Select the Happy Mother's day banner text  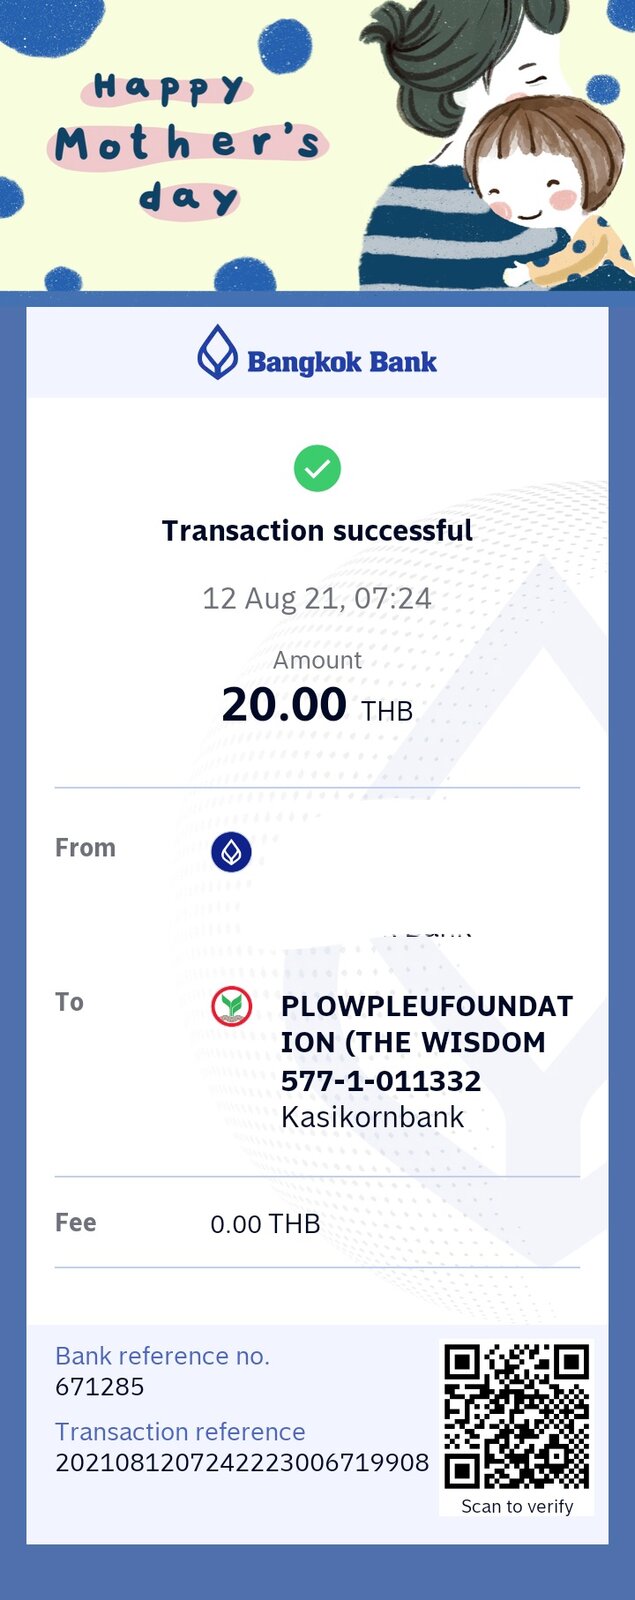coord(187,143)
